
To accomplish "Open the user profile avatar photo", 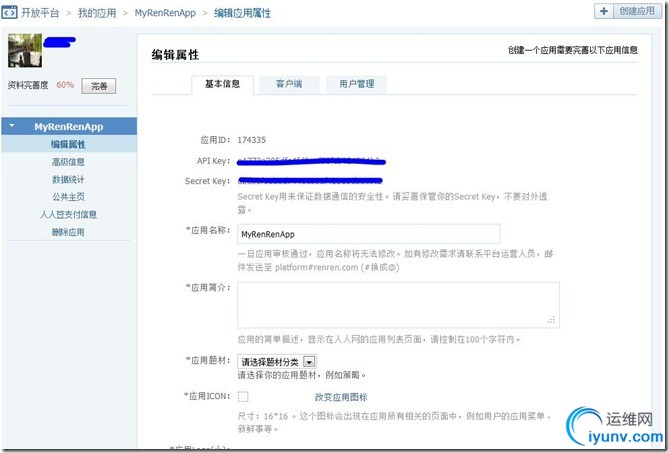I will pyautogui.click(x=25, y=50).
